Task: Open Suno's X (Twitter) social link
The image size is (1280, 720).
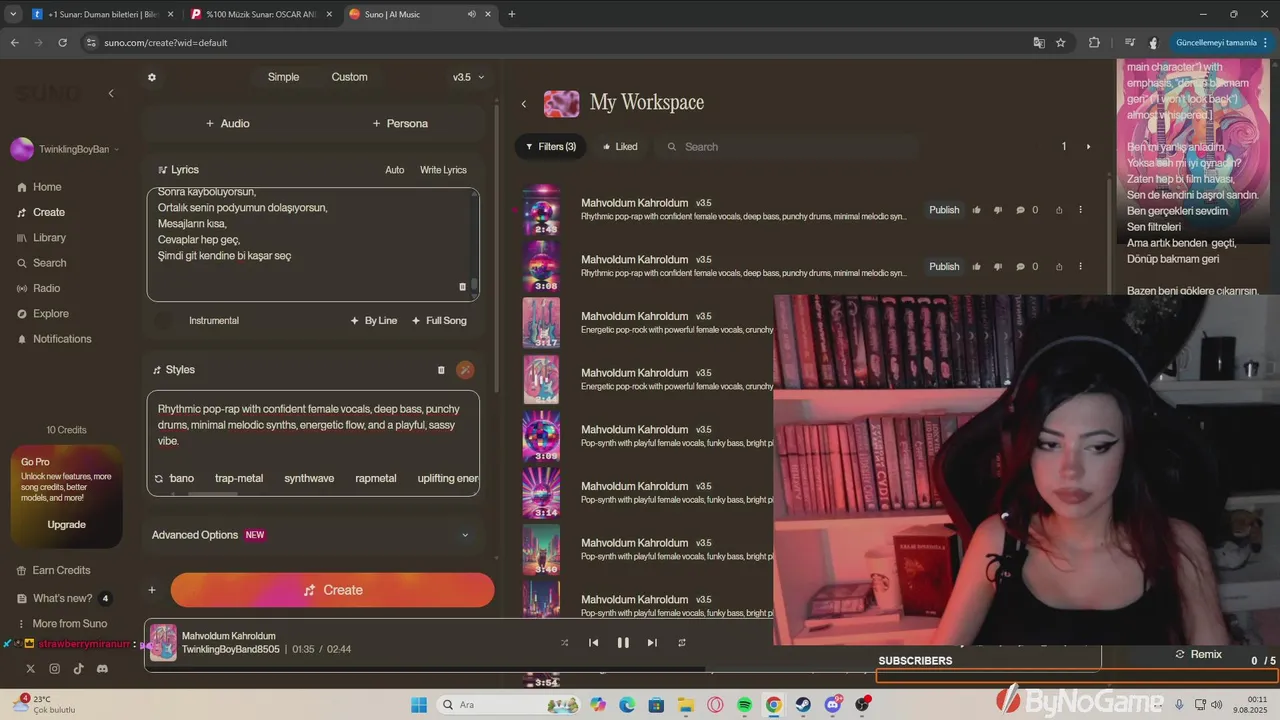Action: 30,669
